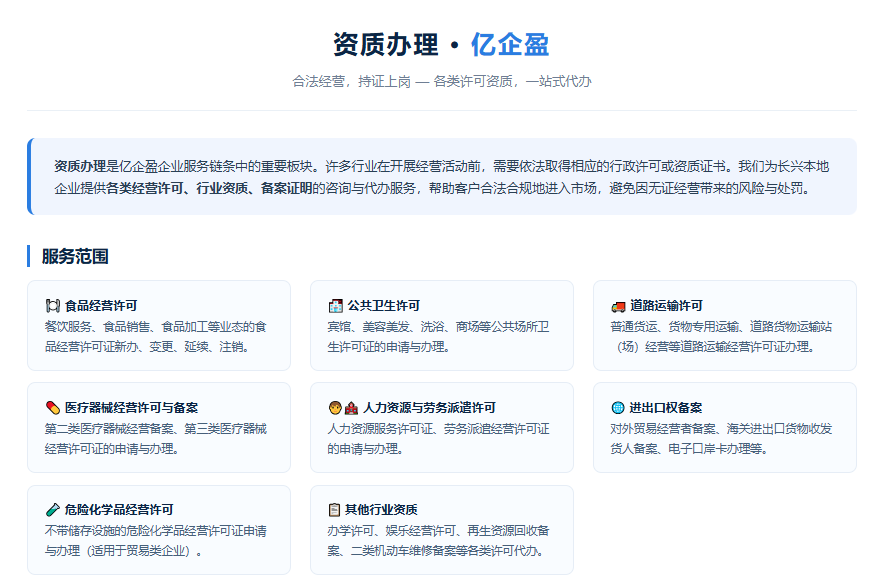Click description starting 宾馆、美容美发
This screenshot has height=586, width=887.
[438, 337]
